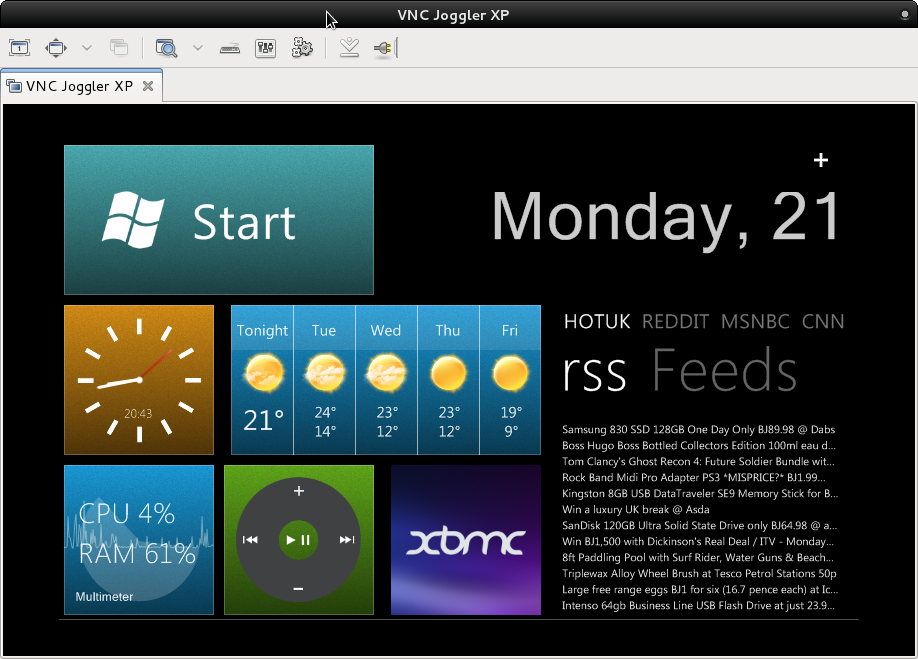
Task: Open the analog clock tile
Action: (x=139, y=380)
